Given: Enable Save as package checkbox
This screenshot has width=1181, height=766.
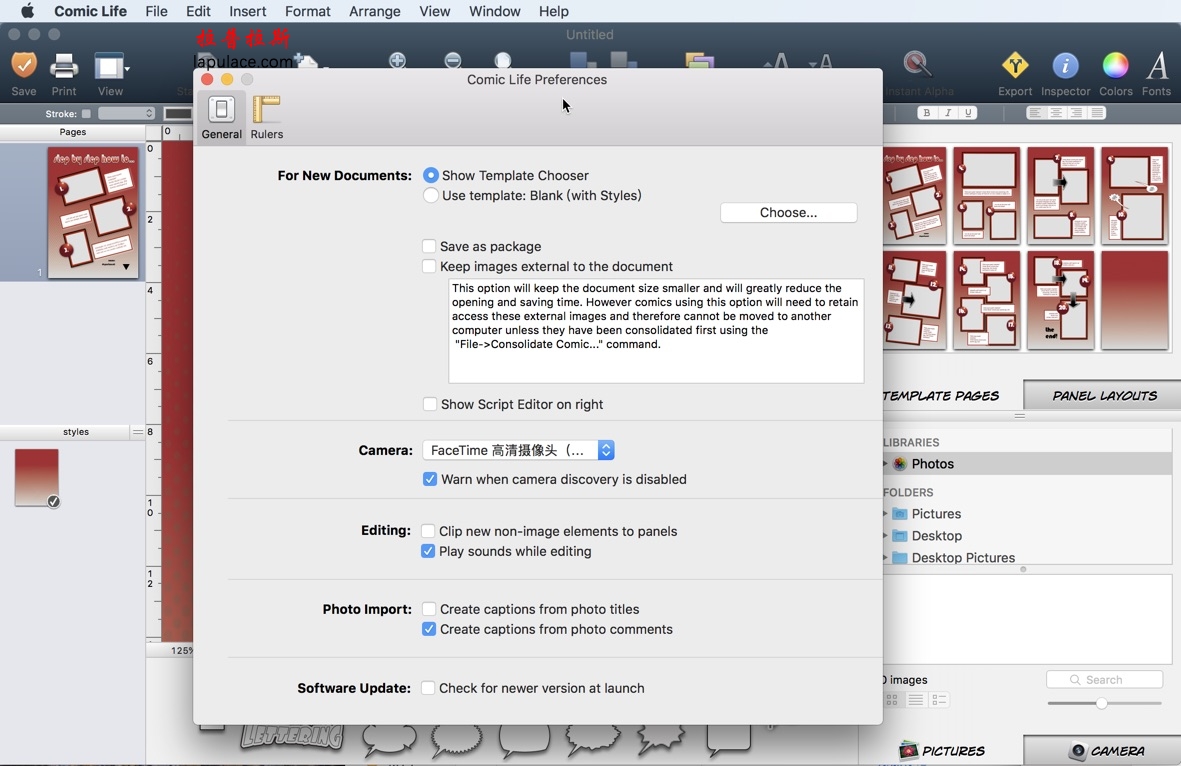Looking at the screenshot, I should click(x=429, y=246).
